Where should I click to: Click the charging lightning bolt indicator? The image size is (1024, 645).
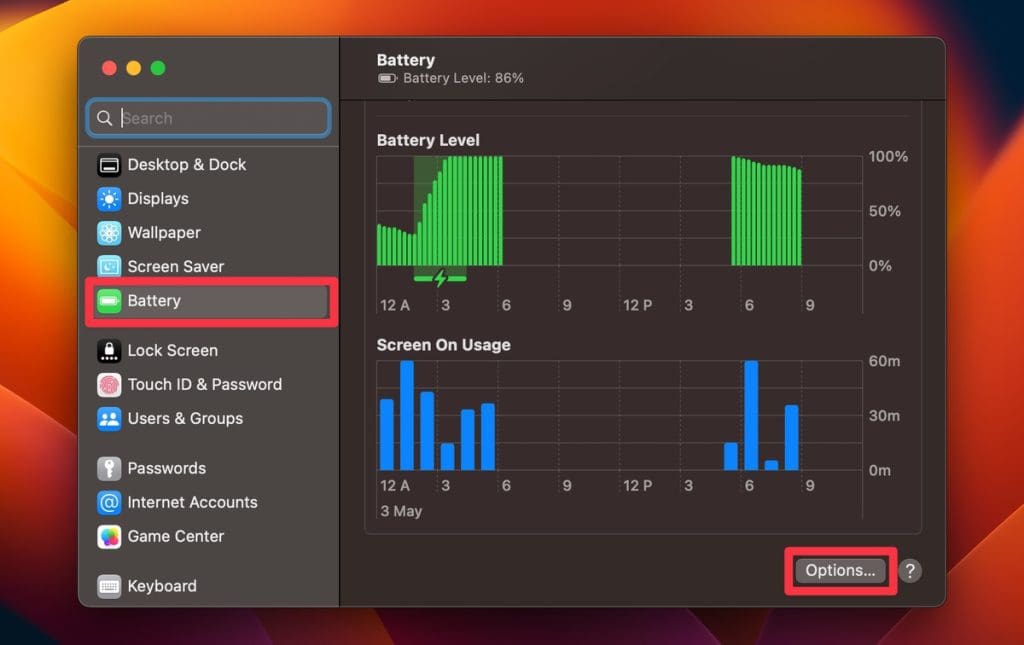point(440,278)
